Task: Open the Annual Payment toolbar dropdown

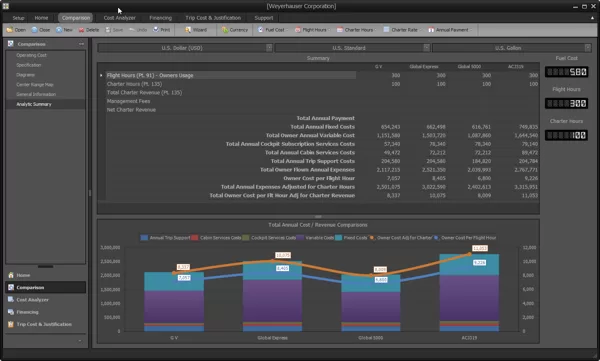Action: (450, 30)
